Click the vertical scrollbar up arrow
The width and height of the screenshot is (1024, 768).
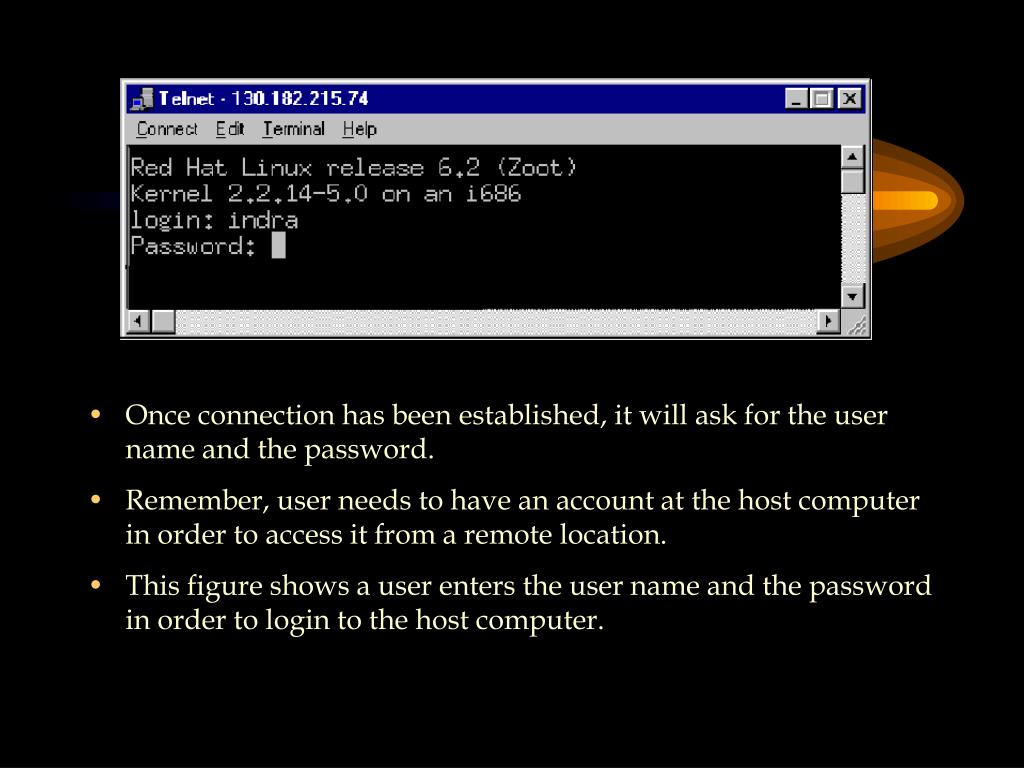pyautogui.click(x=852, y=157)
